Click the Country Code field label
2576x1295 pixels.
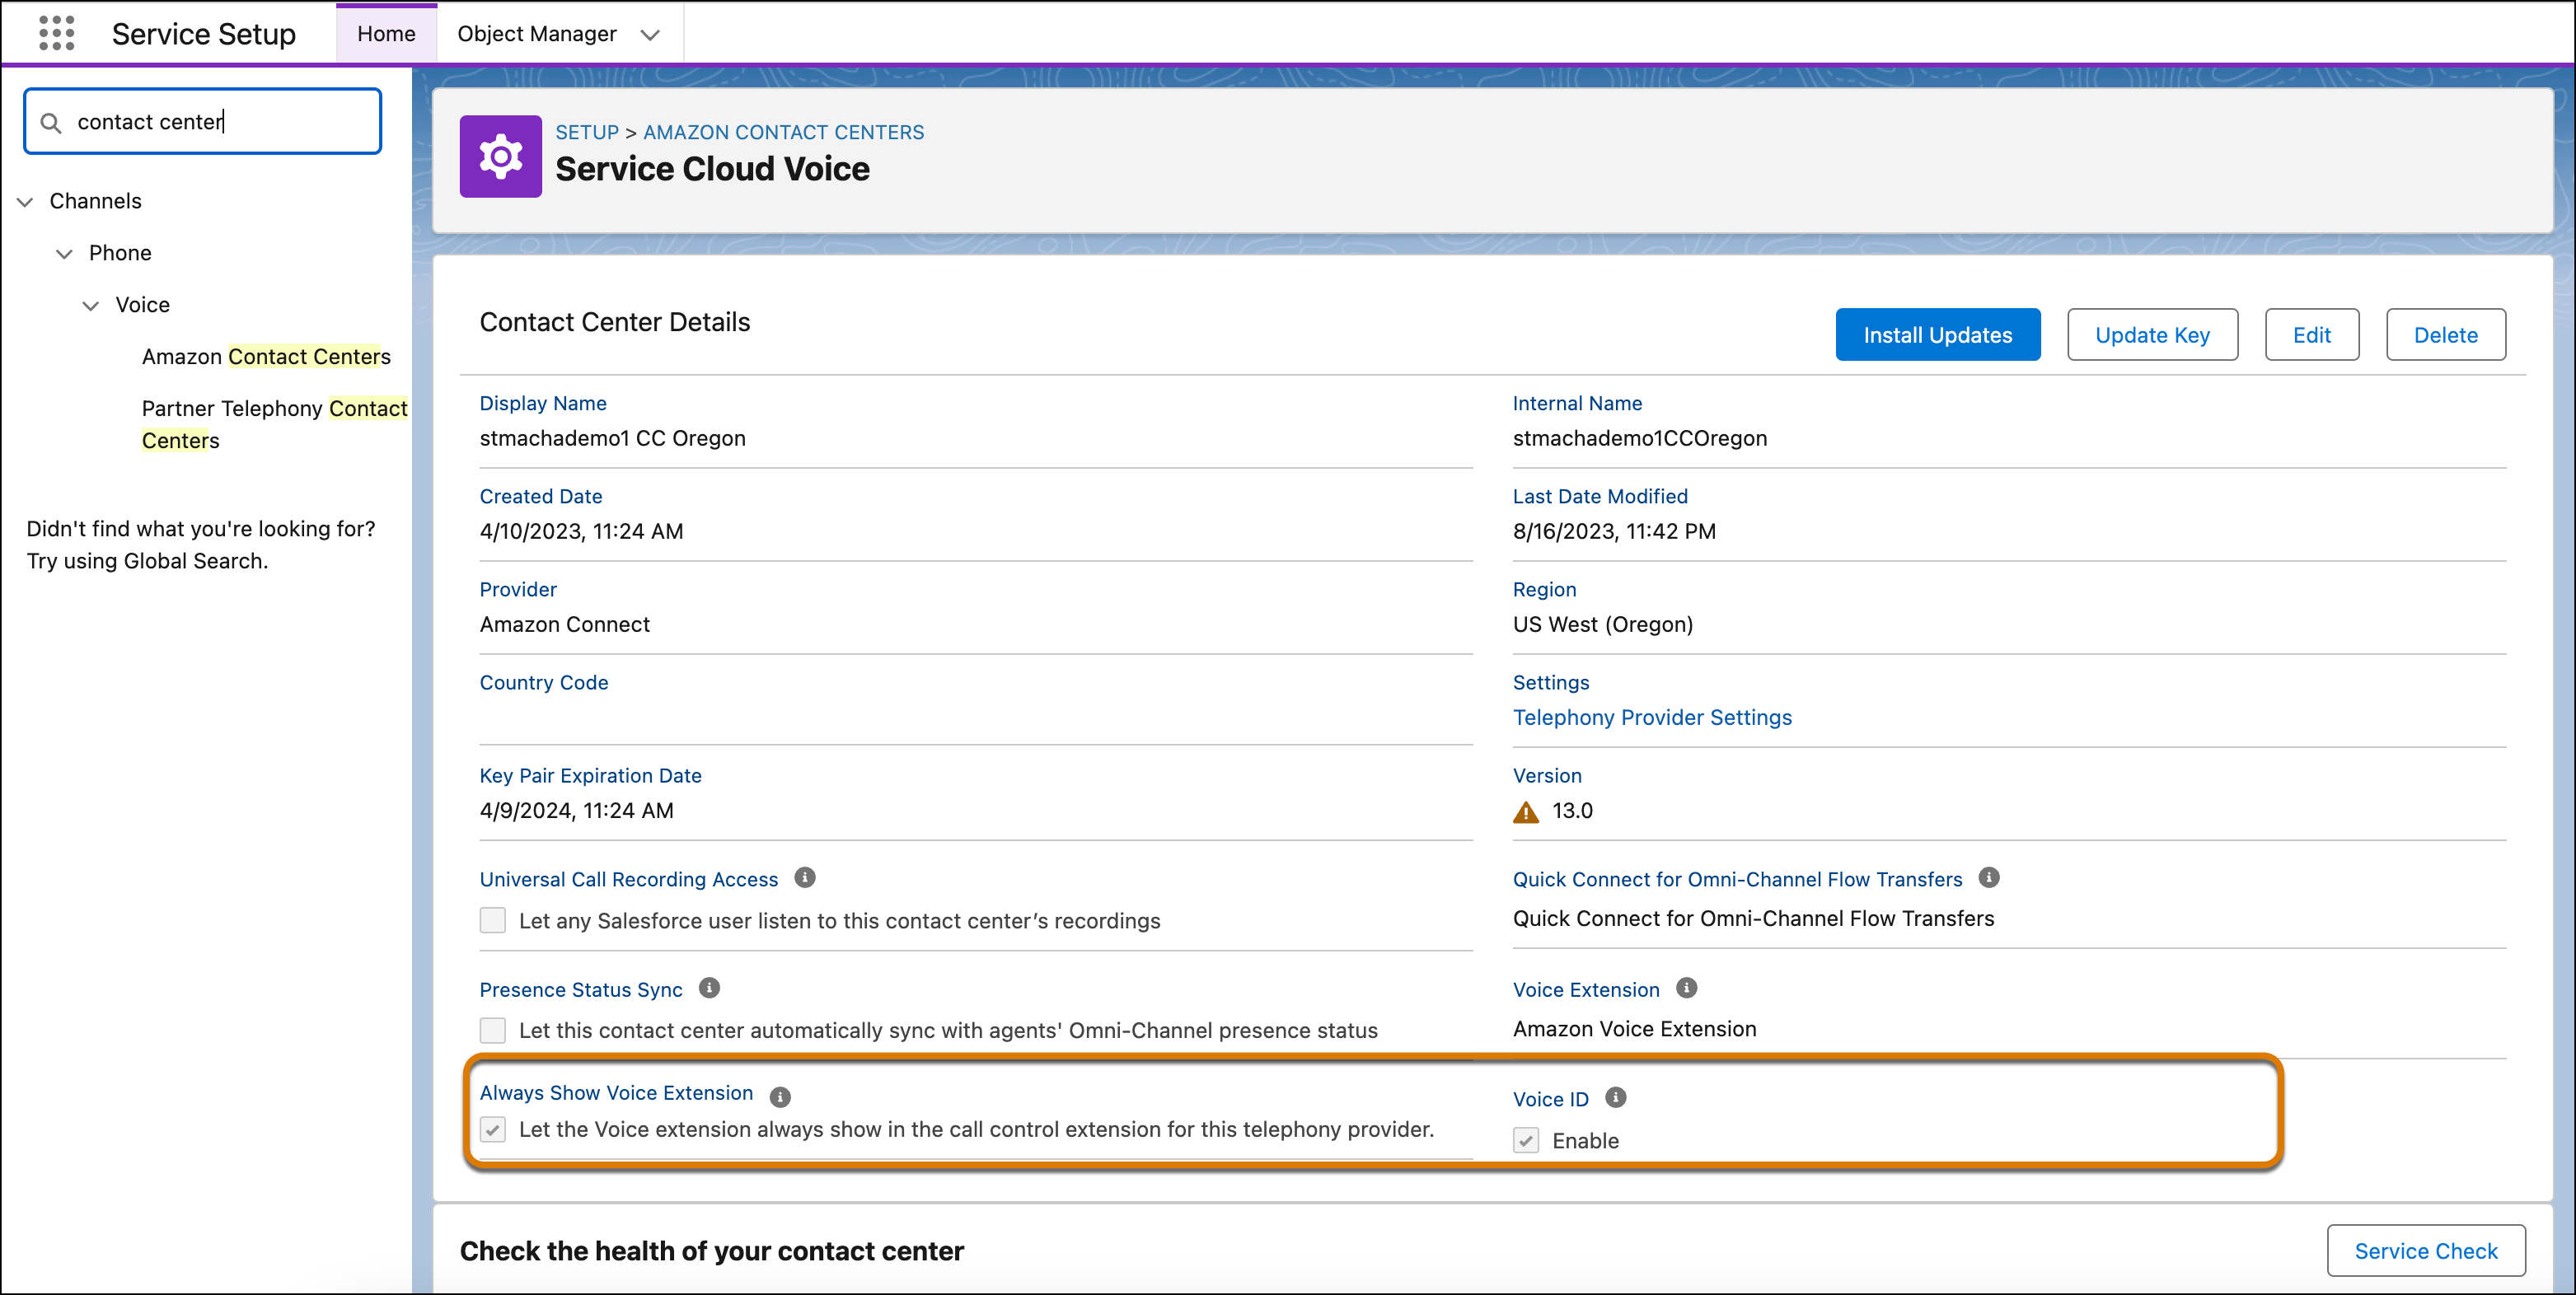pyautogui.click(x=544, y=682)
